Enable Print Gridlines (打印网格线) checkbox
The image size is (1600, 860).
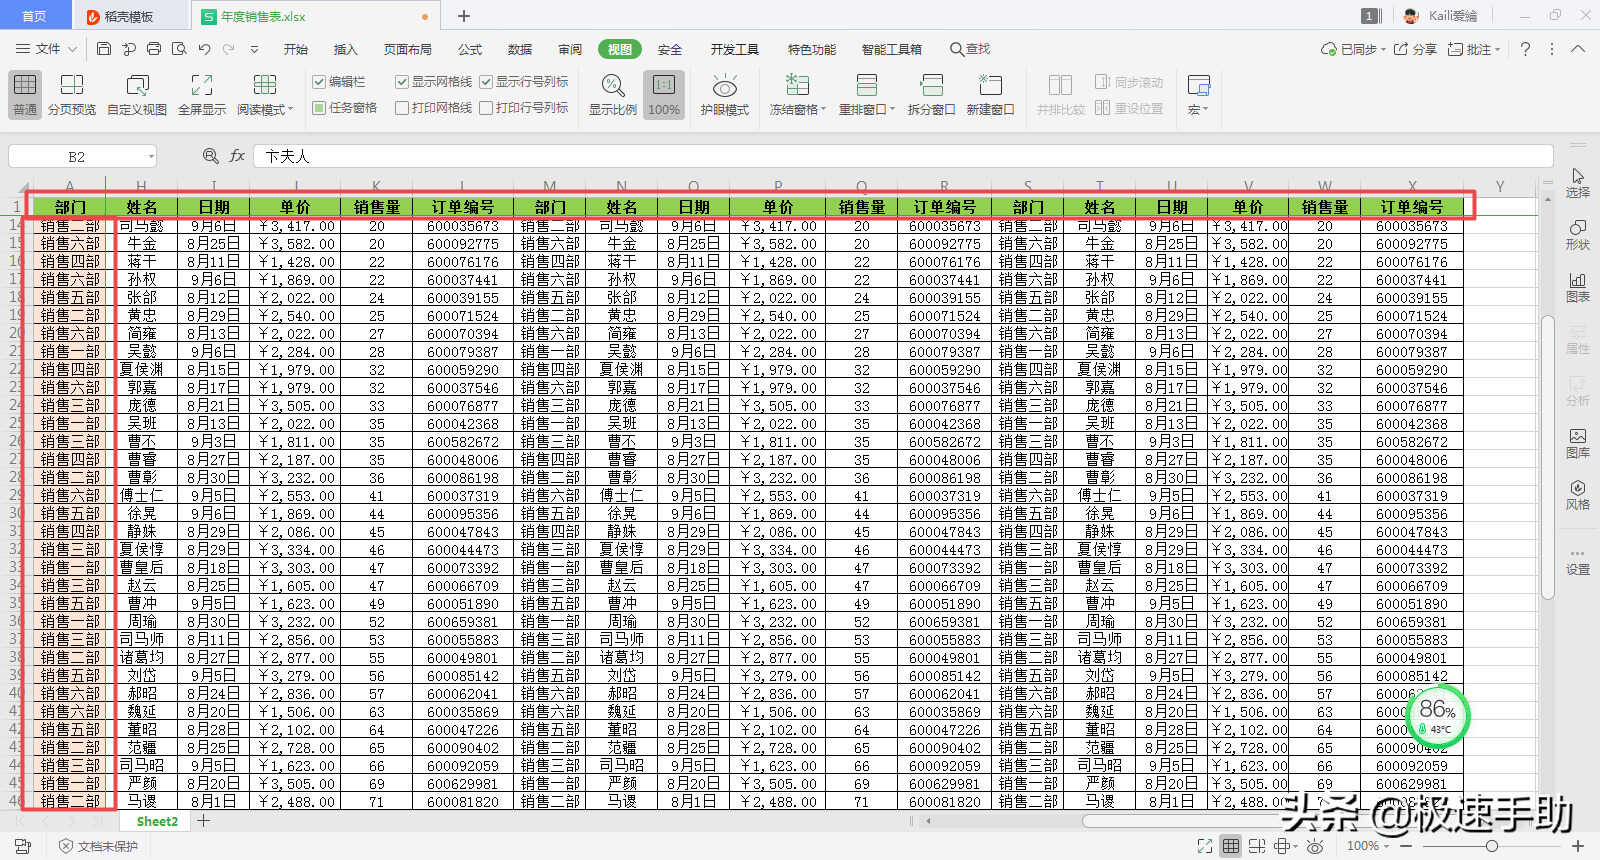tap(402, 108)
